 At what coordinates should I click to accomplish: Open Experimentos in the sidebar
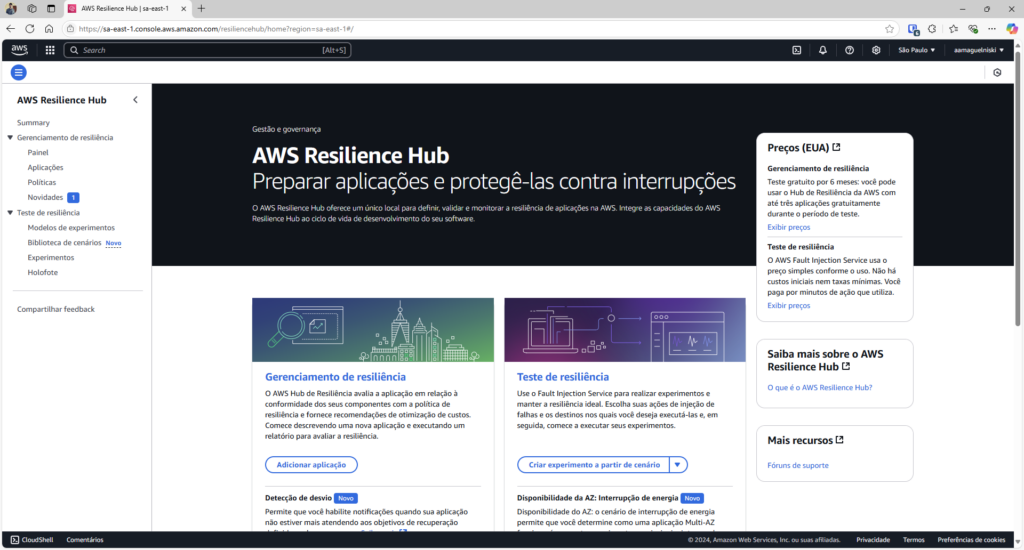51,257
